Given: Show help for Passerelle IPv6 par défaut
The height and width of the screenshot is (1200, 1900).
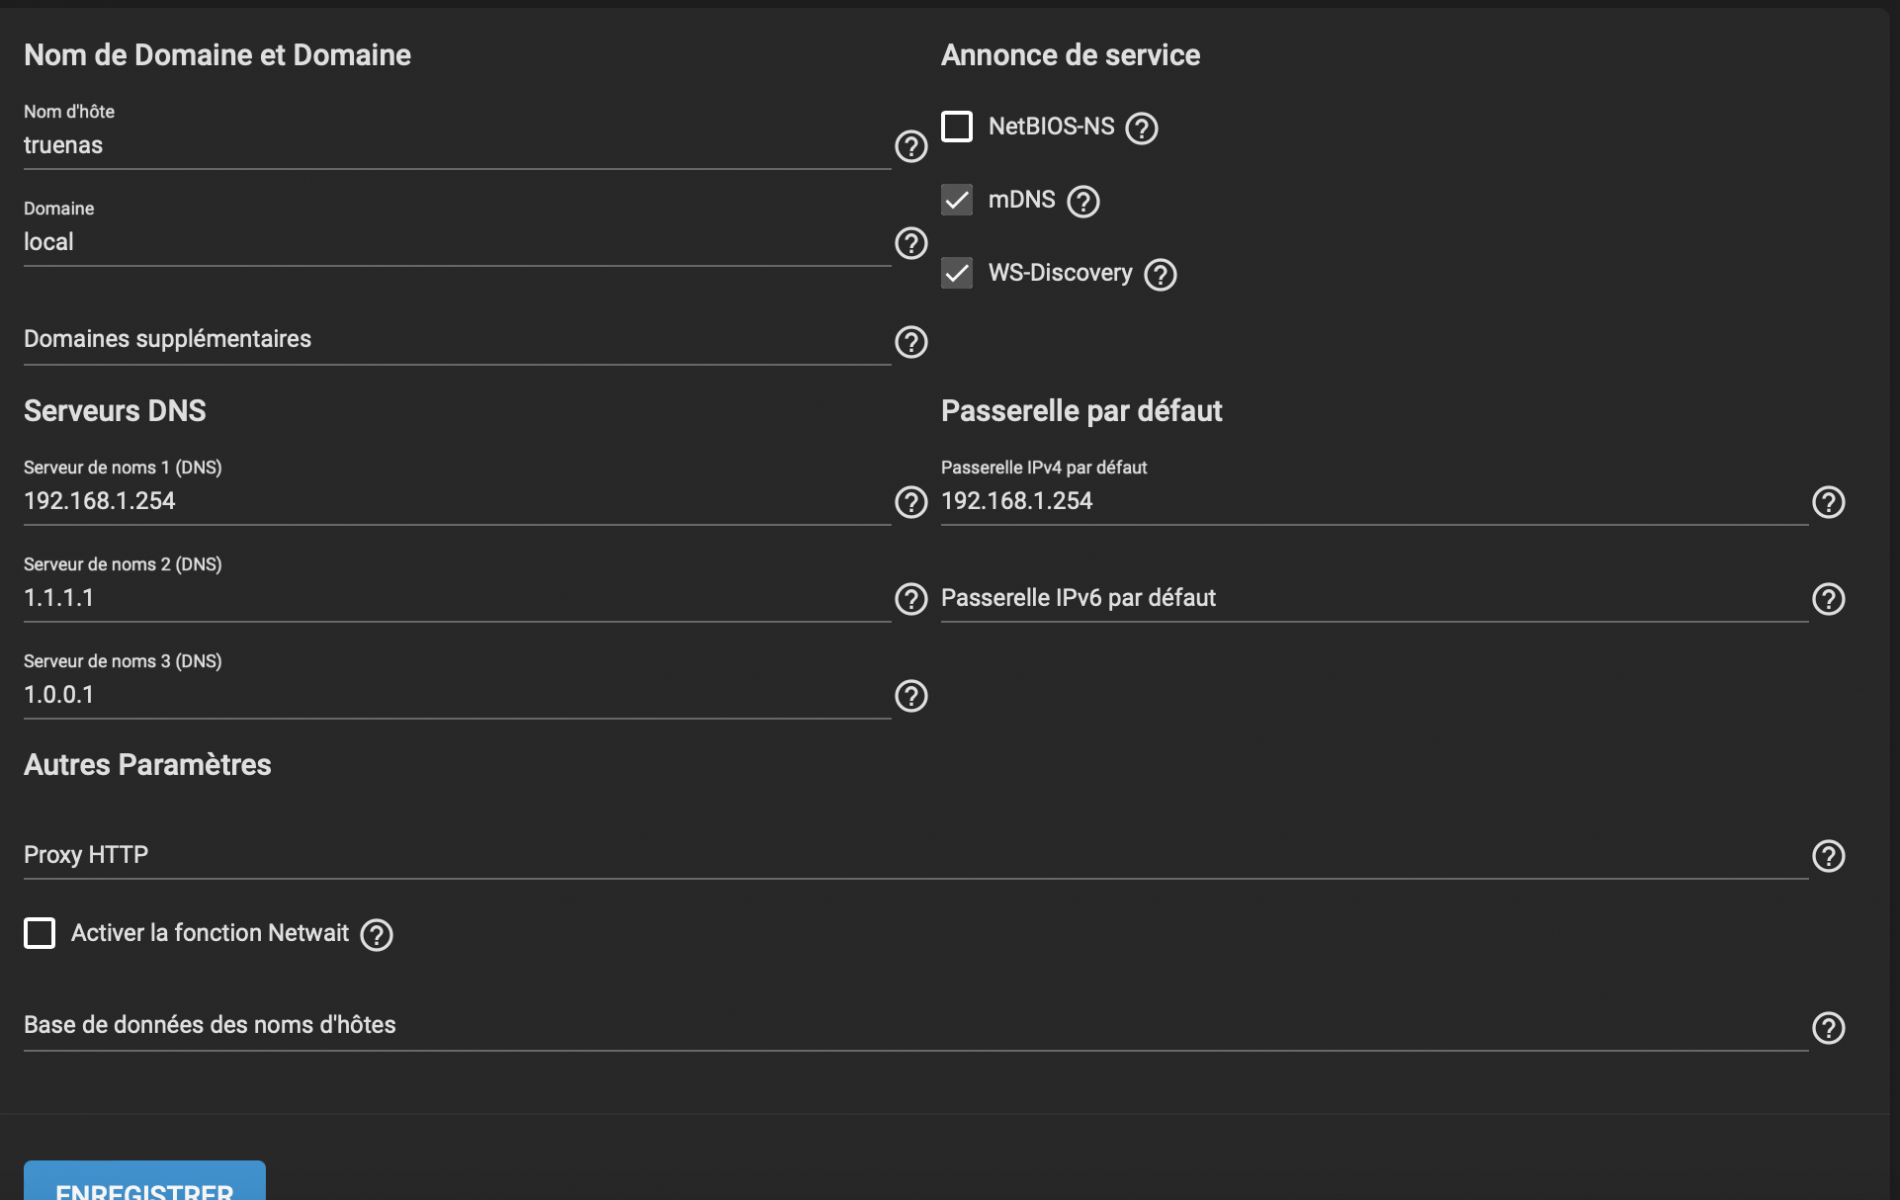Looking at the screenshot, I should (1828, 599).
